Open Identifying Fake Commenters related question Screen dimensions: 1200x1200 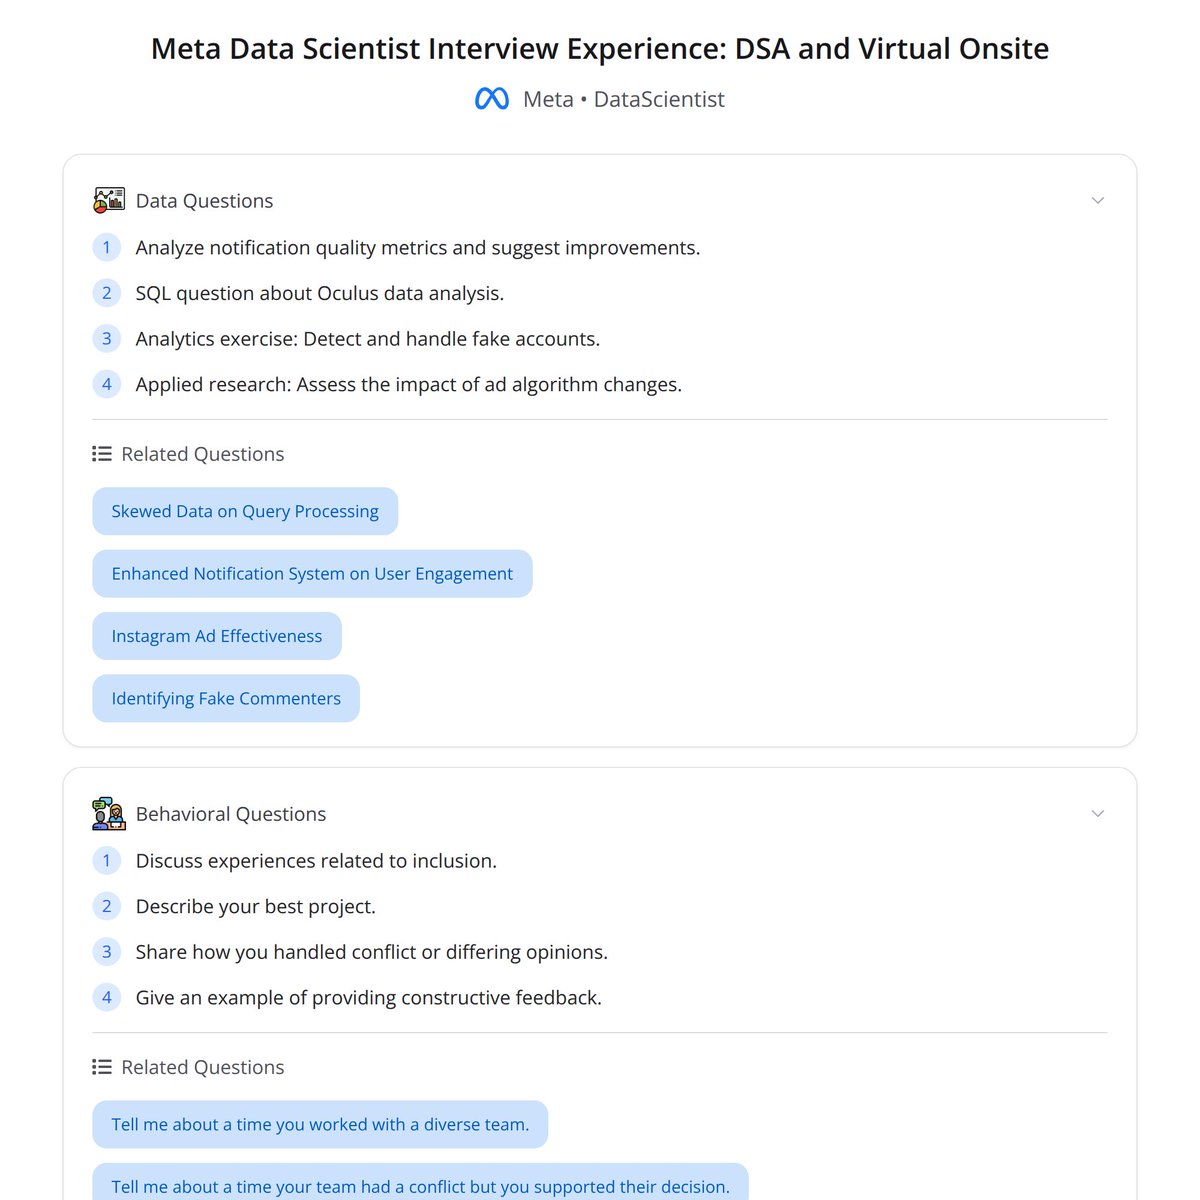click(226, 699)
